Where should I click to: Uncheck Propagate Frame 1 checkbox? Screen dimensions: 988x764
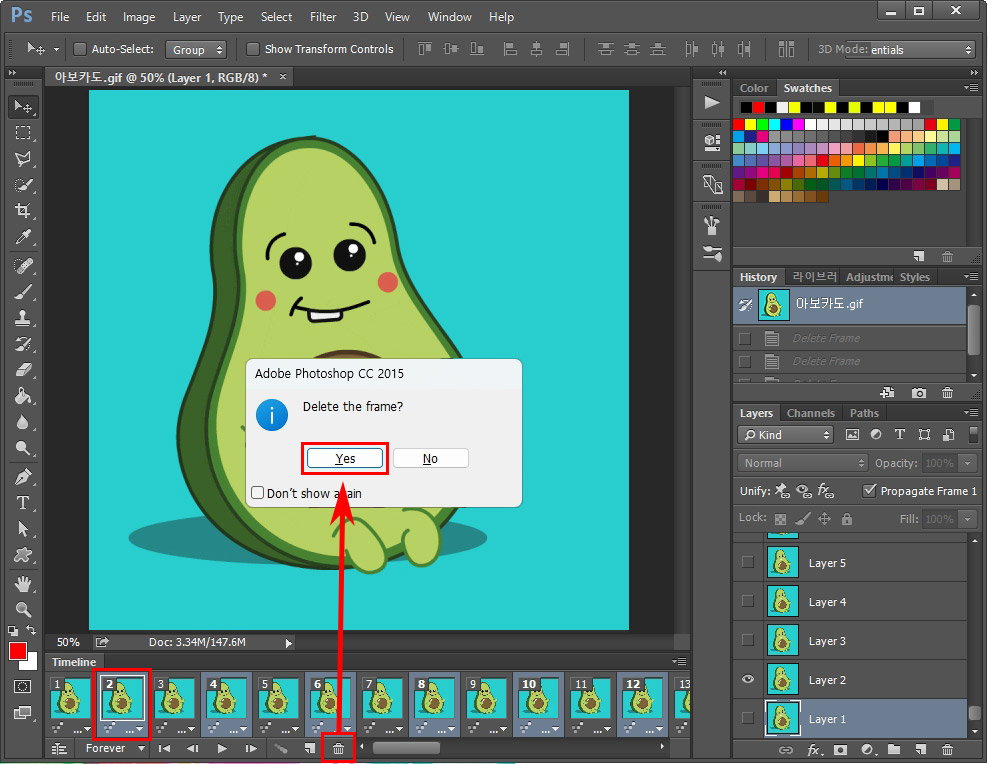[870, 490]
